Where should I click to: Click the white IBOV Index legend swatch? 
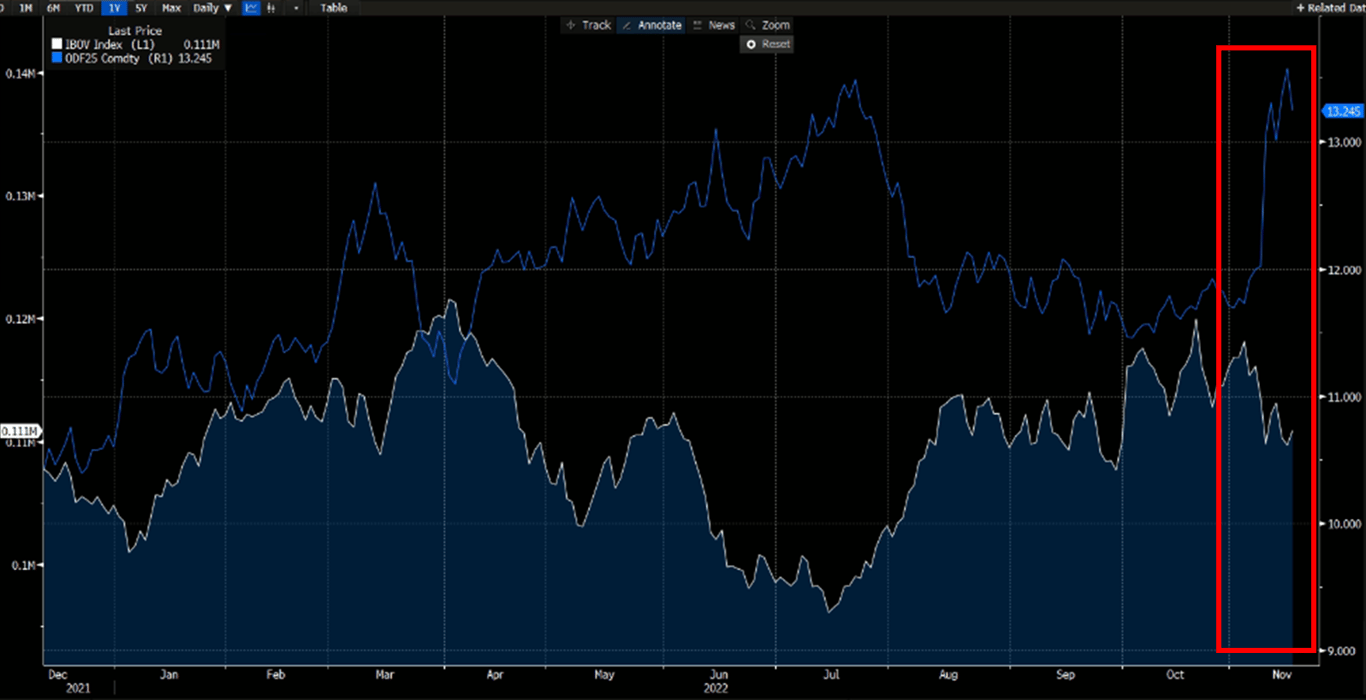[x=56, y=45]
